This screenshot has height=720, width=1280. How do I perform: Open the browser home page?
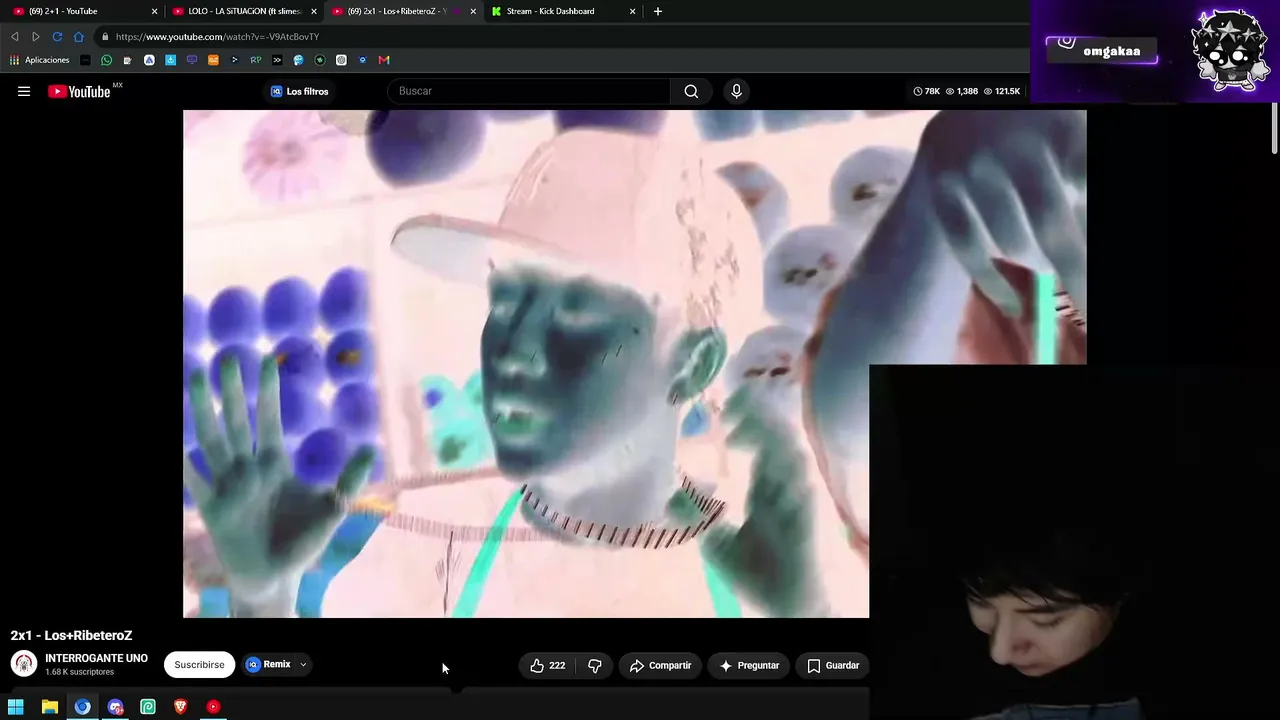(x=79, y=37)
